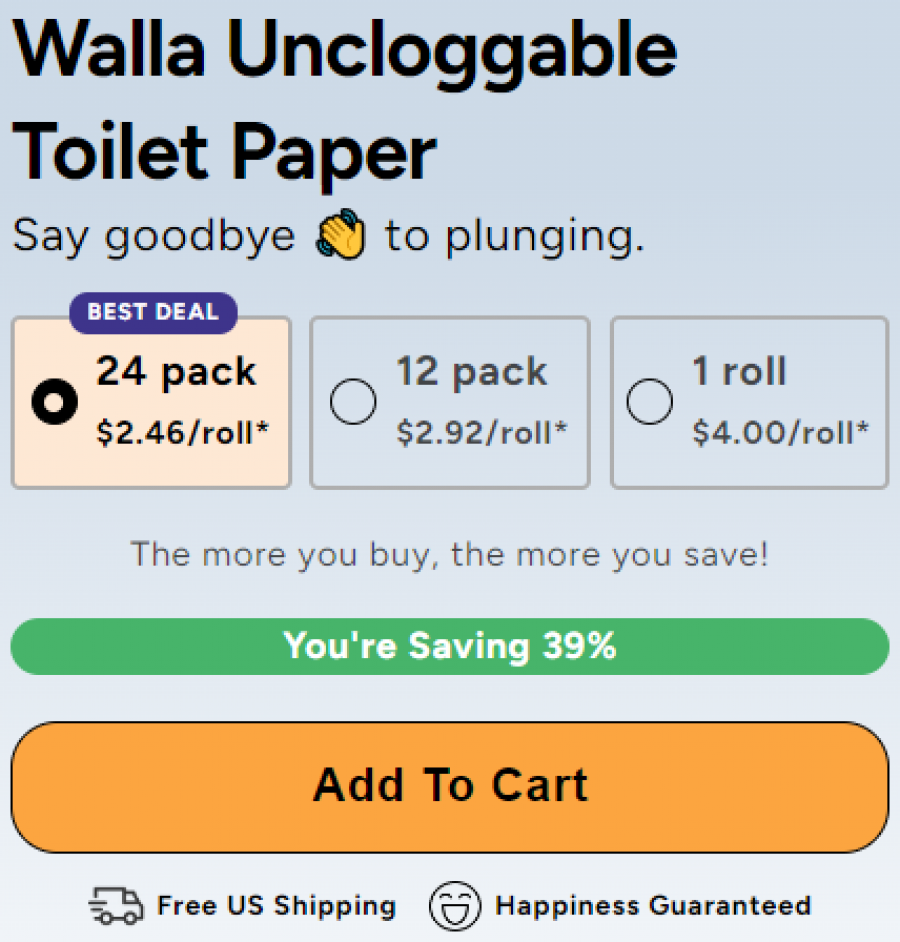Click "The more you buy" savings note

(450, 554)
